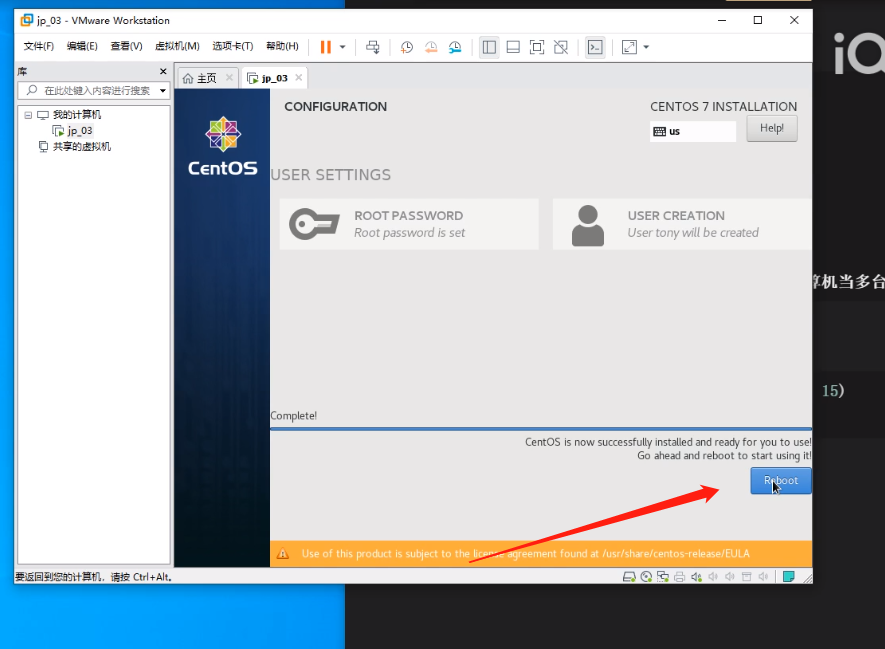Switch to Unity mode icon

(x=560, y=47)
